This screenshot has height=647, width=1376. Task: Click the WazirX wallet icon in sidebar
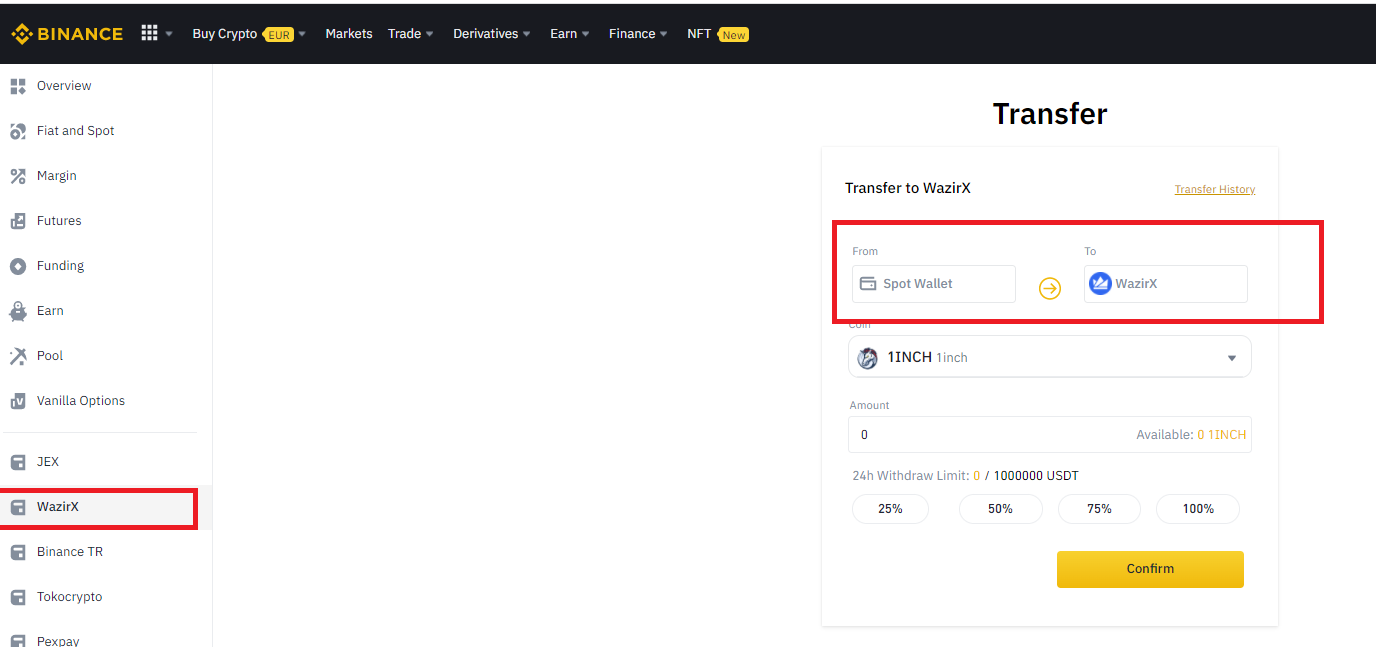click(18, 507)
